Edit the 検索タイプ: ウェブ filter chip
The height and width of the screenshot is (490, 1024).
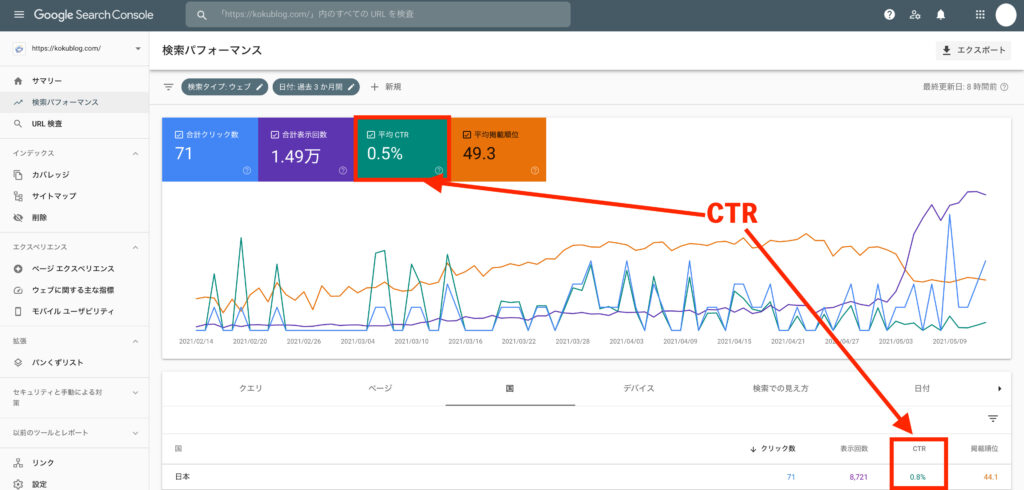coord(225,87)
